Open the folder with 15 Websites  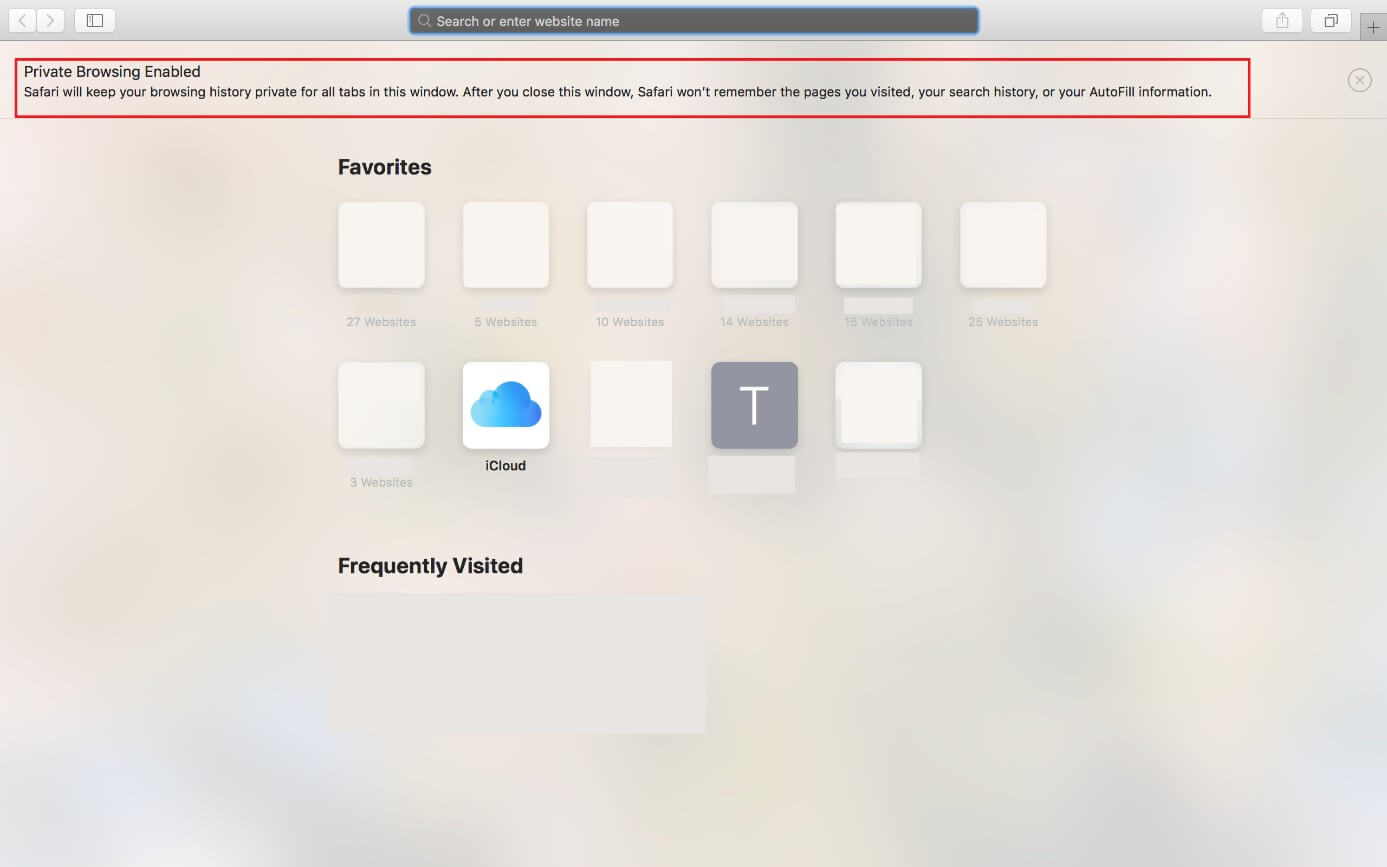coord(879,245)
